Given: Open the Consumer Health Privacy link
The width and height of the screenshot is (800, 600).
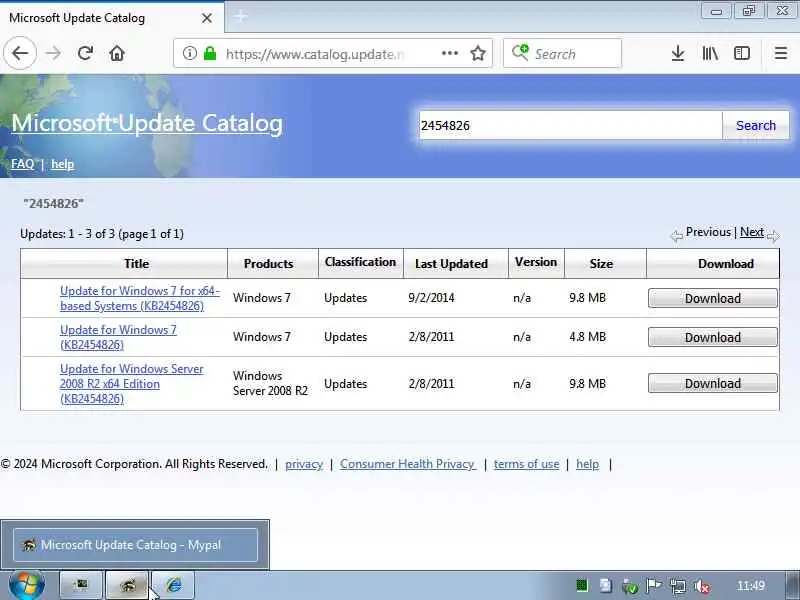Looking at the screenshot, I should point(408,464).
